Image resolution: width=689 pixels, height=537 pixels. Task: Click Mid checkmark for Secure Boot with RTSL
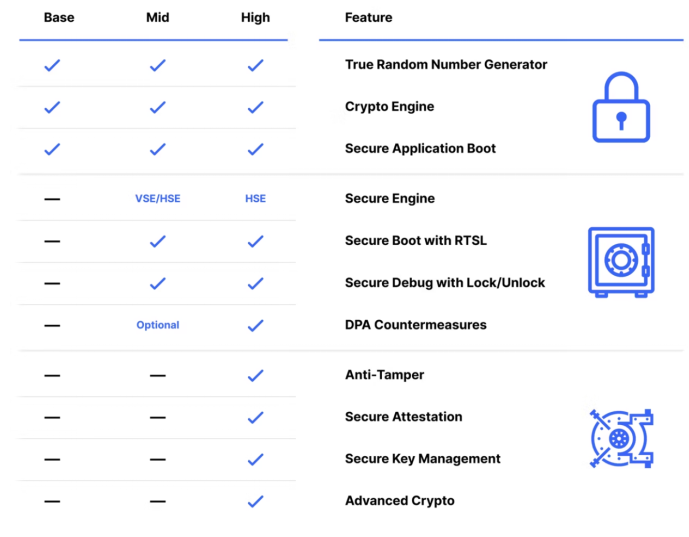pyautogui.click(x=157, y=241)
